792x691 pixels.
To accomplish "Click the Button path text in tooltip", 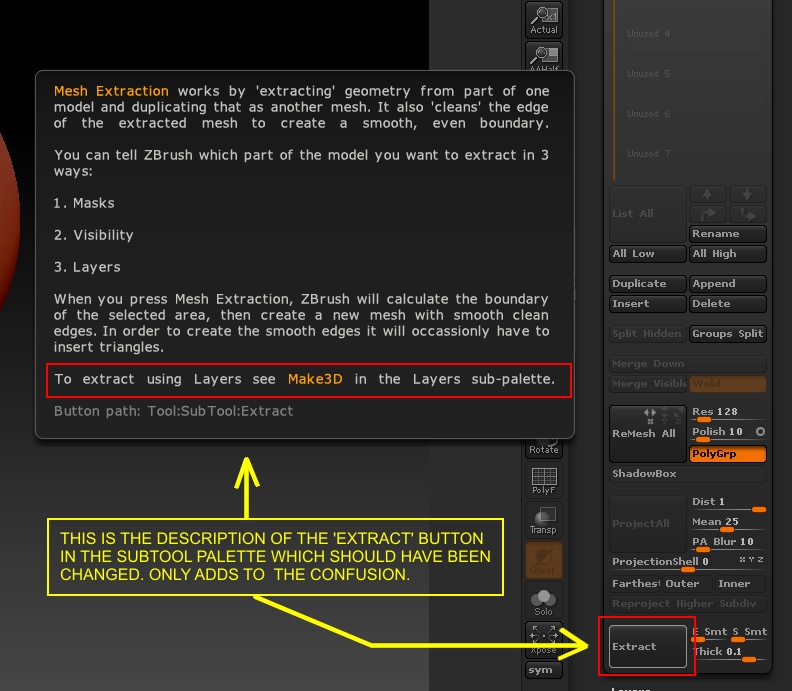I will pyautogui.click(x=173, y=411).
